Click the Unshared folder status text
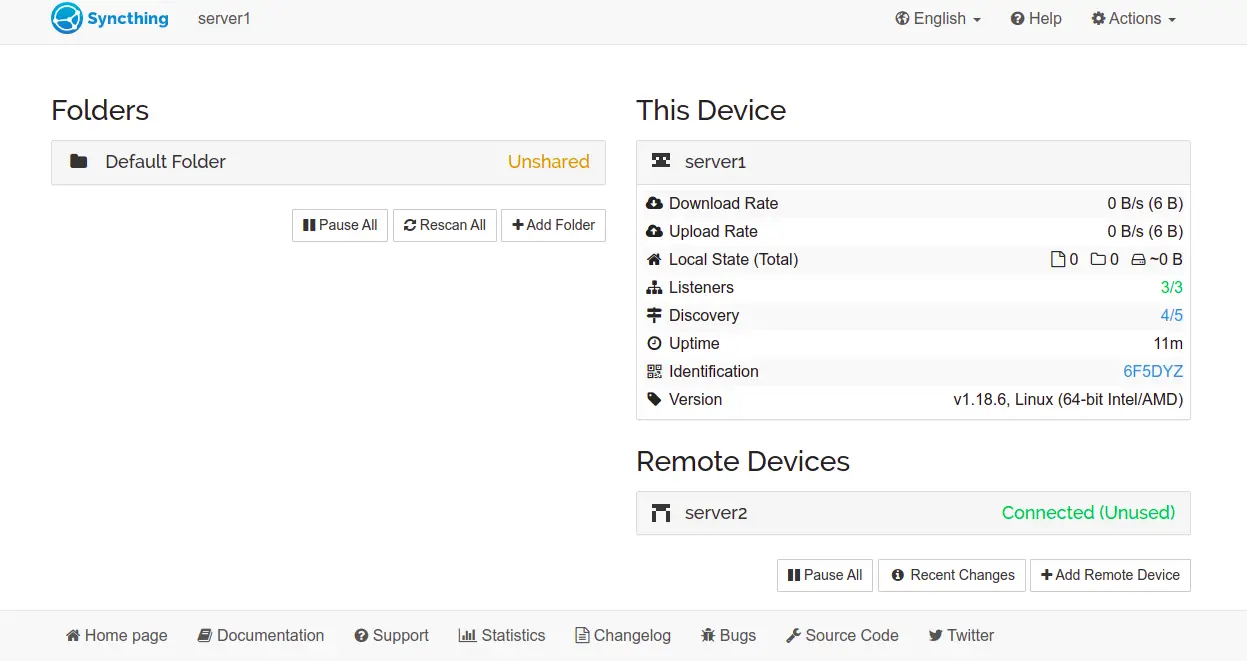 click(x=548, y=161)
